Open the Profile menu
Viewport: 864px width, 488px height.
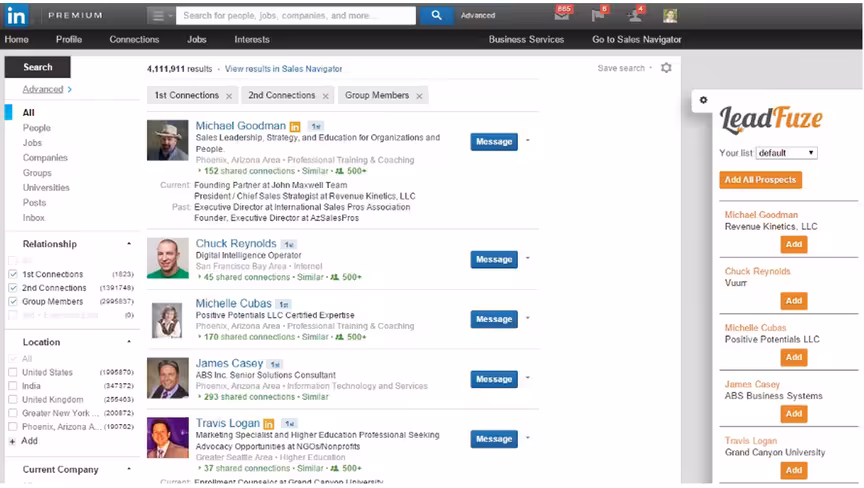click(69, 40)
